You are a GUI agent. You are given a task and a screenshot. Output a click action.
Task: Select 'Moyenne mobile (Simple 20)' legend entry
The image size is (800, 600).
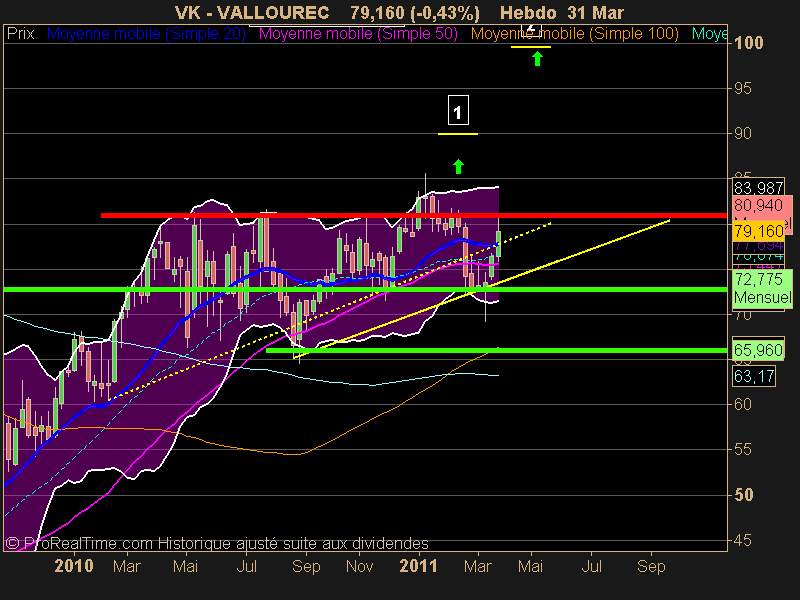[x=146, y=34]
